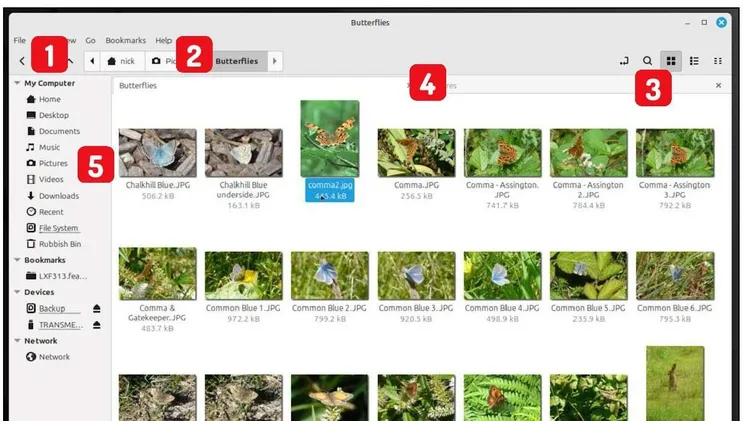
Task: Open the nick home path button
Action: point(122,61)
